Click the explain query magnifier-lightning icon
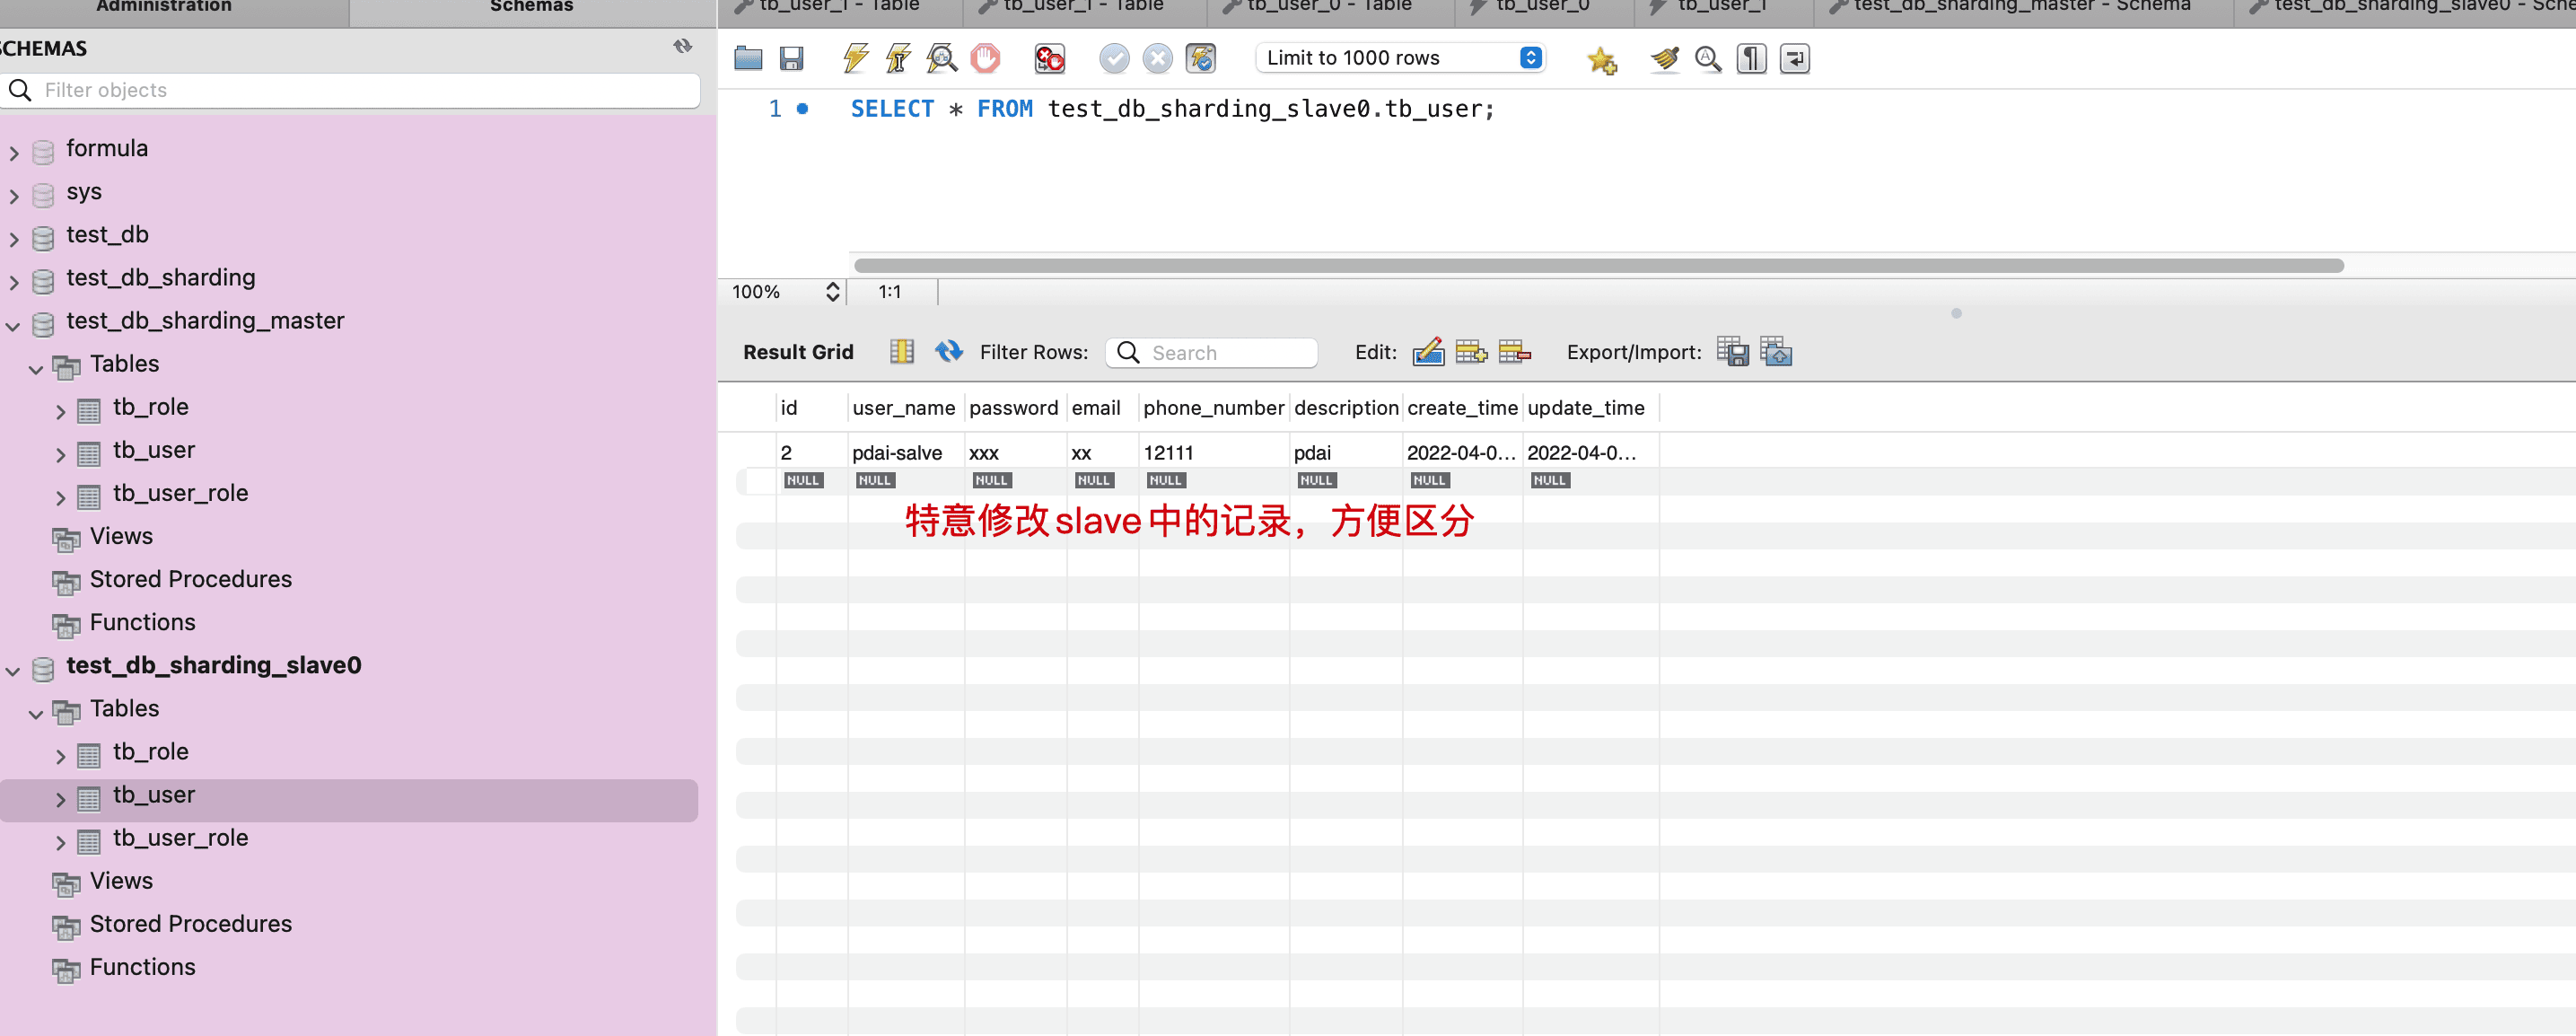 coord(941,58)
